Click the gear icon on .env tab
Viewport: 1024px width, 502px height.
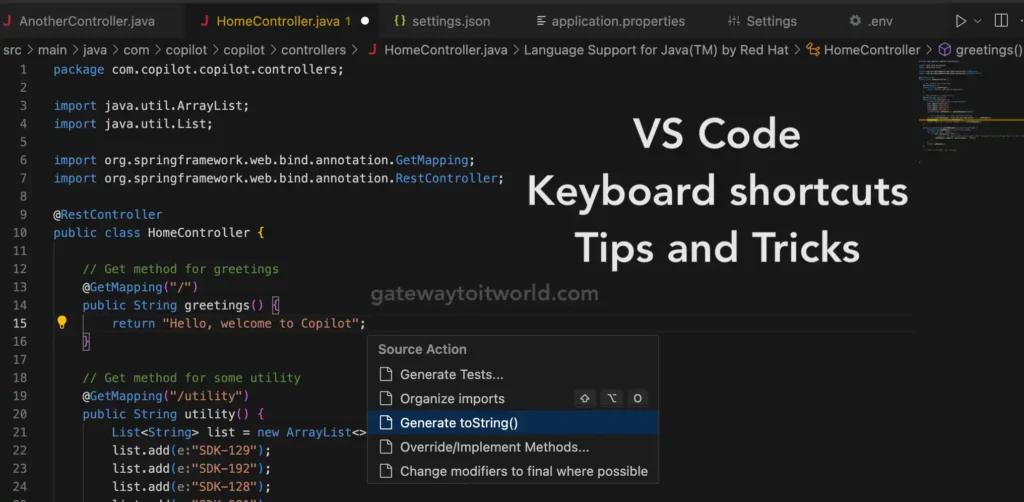click(x=854, y=21)
